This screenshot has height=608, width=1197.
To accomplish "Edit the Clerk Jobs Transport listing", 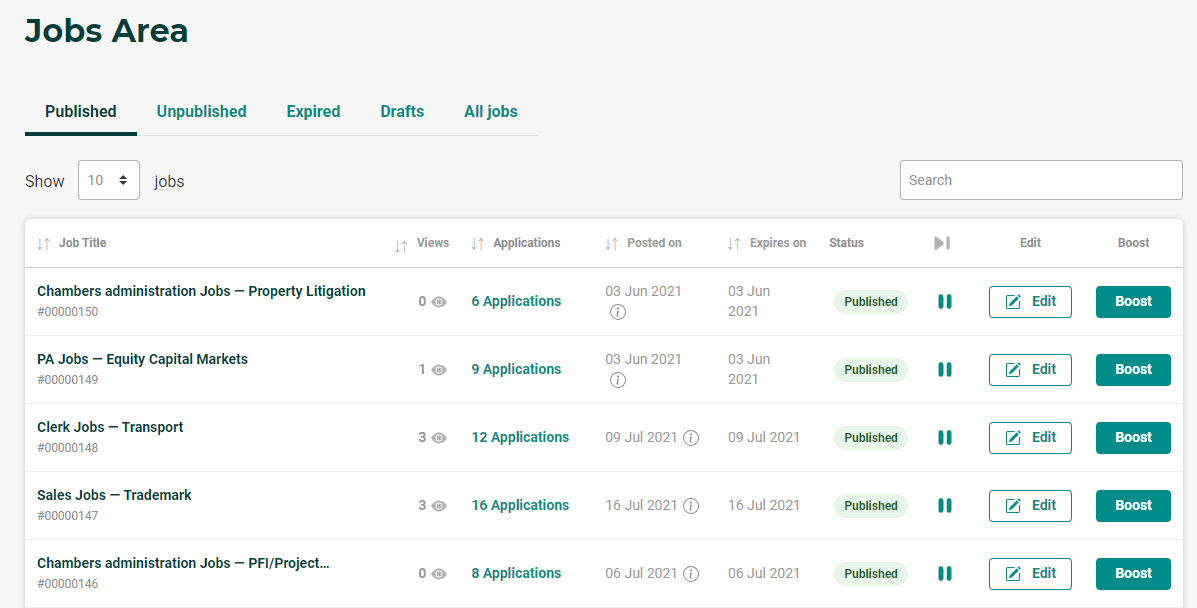I will 1030,438.
